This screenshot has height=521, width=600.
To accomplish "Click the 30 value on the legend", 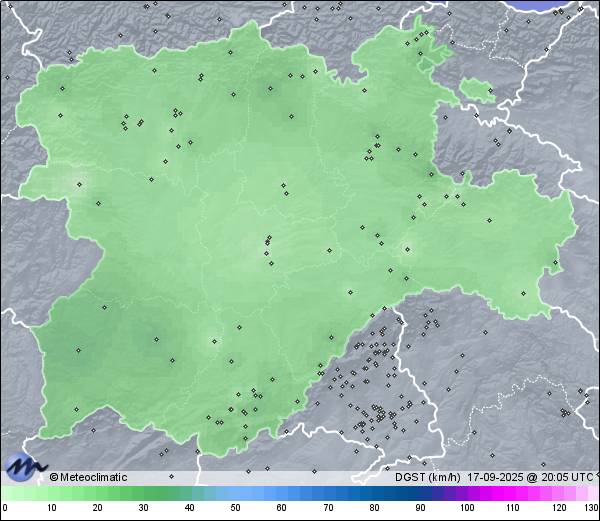I will 143,508.
